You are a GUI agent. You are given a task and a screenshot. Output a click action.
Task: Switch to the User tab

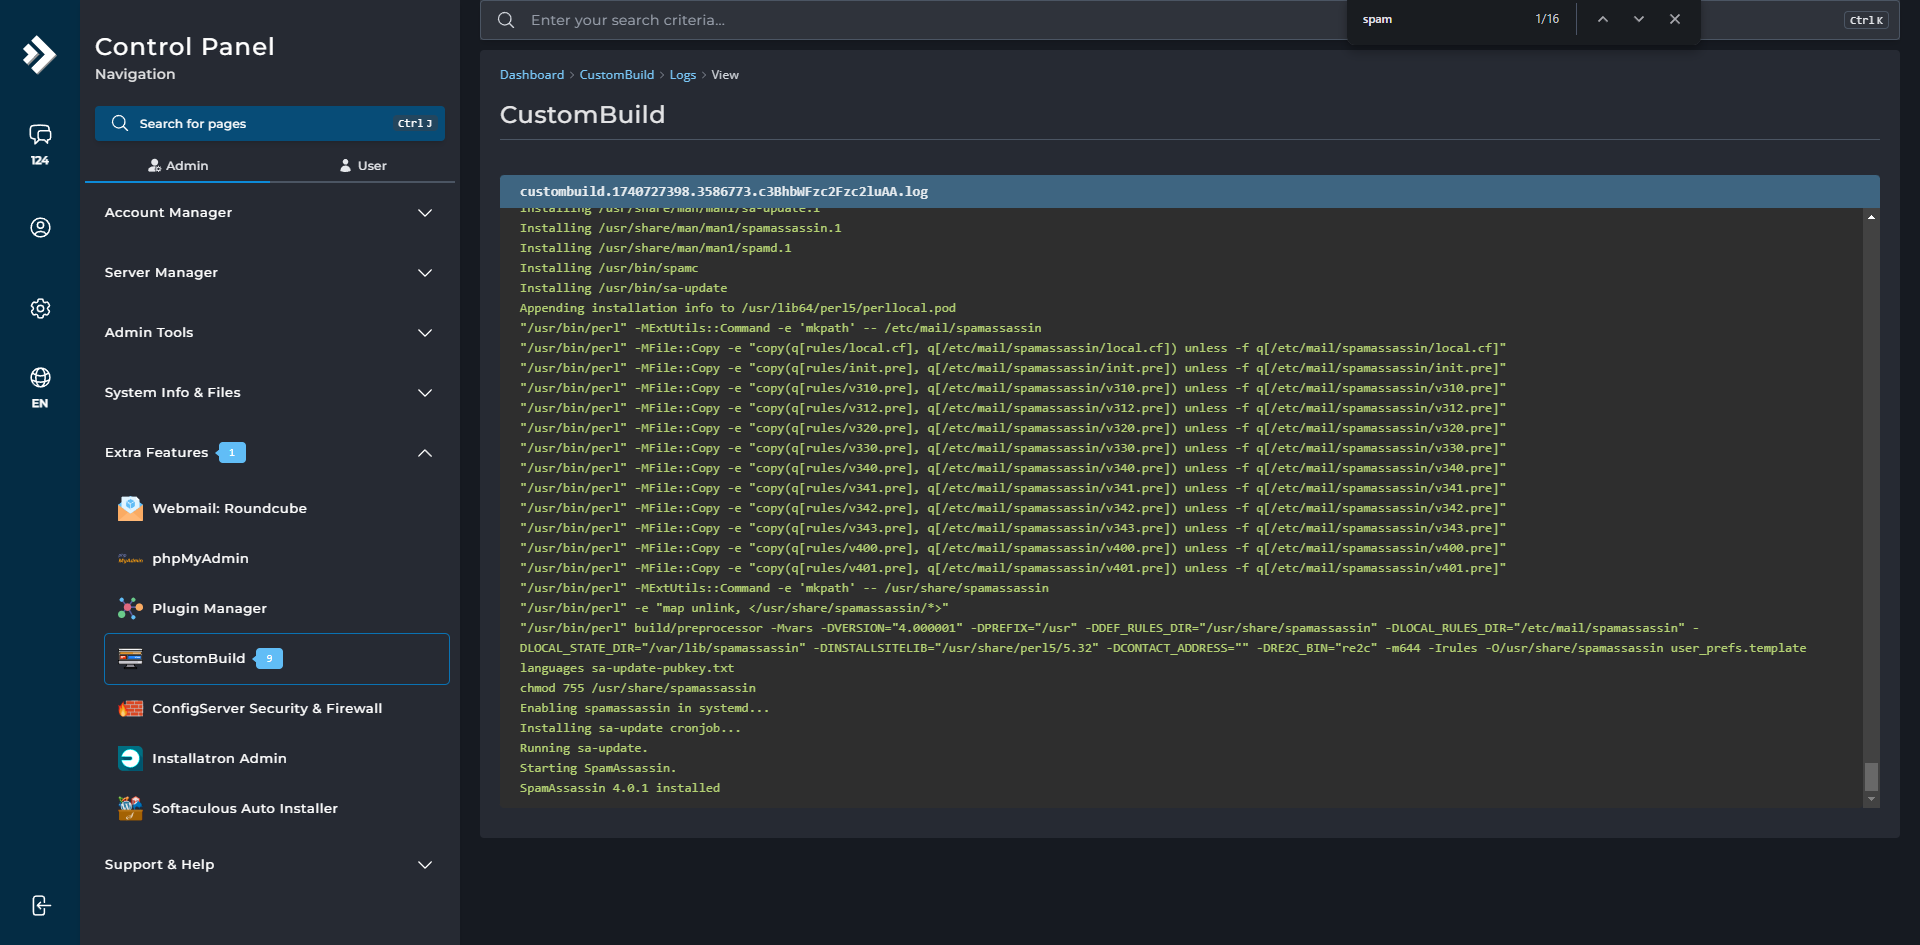point(363,165)
